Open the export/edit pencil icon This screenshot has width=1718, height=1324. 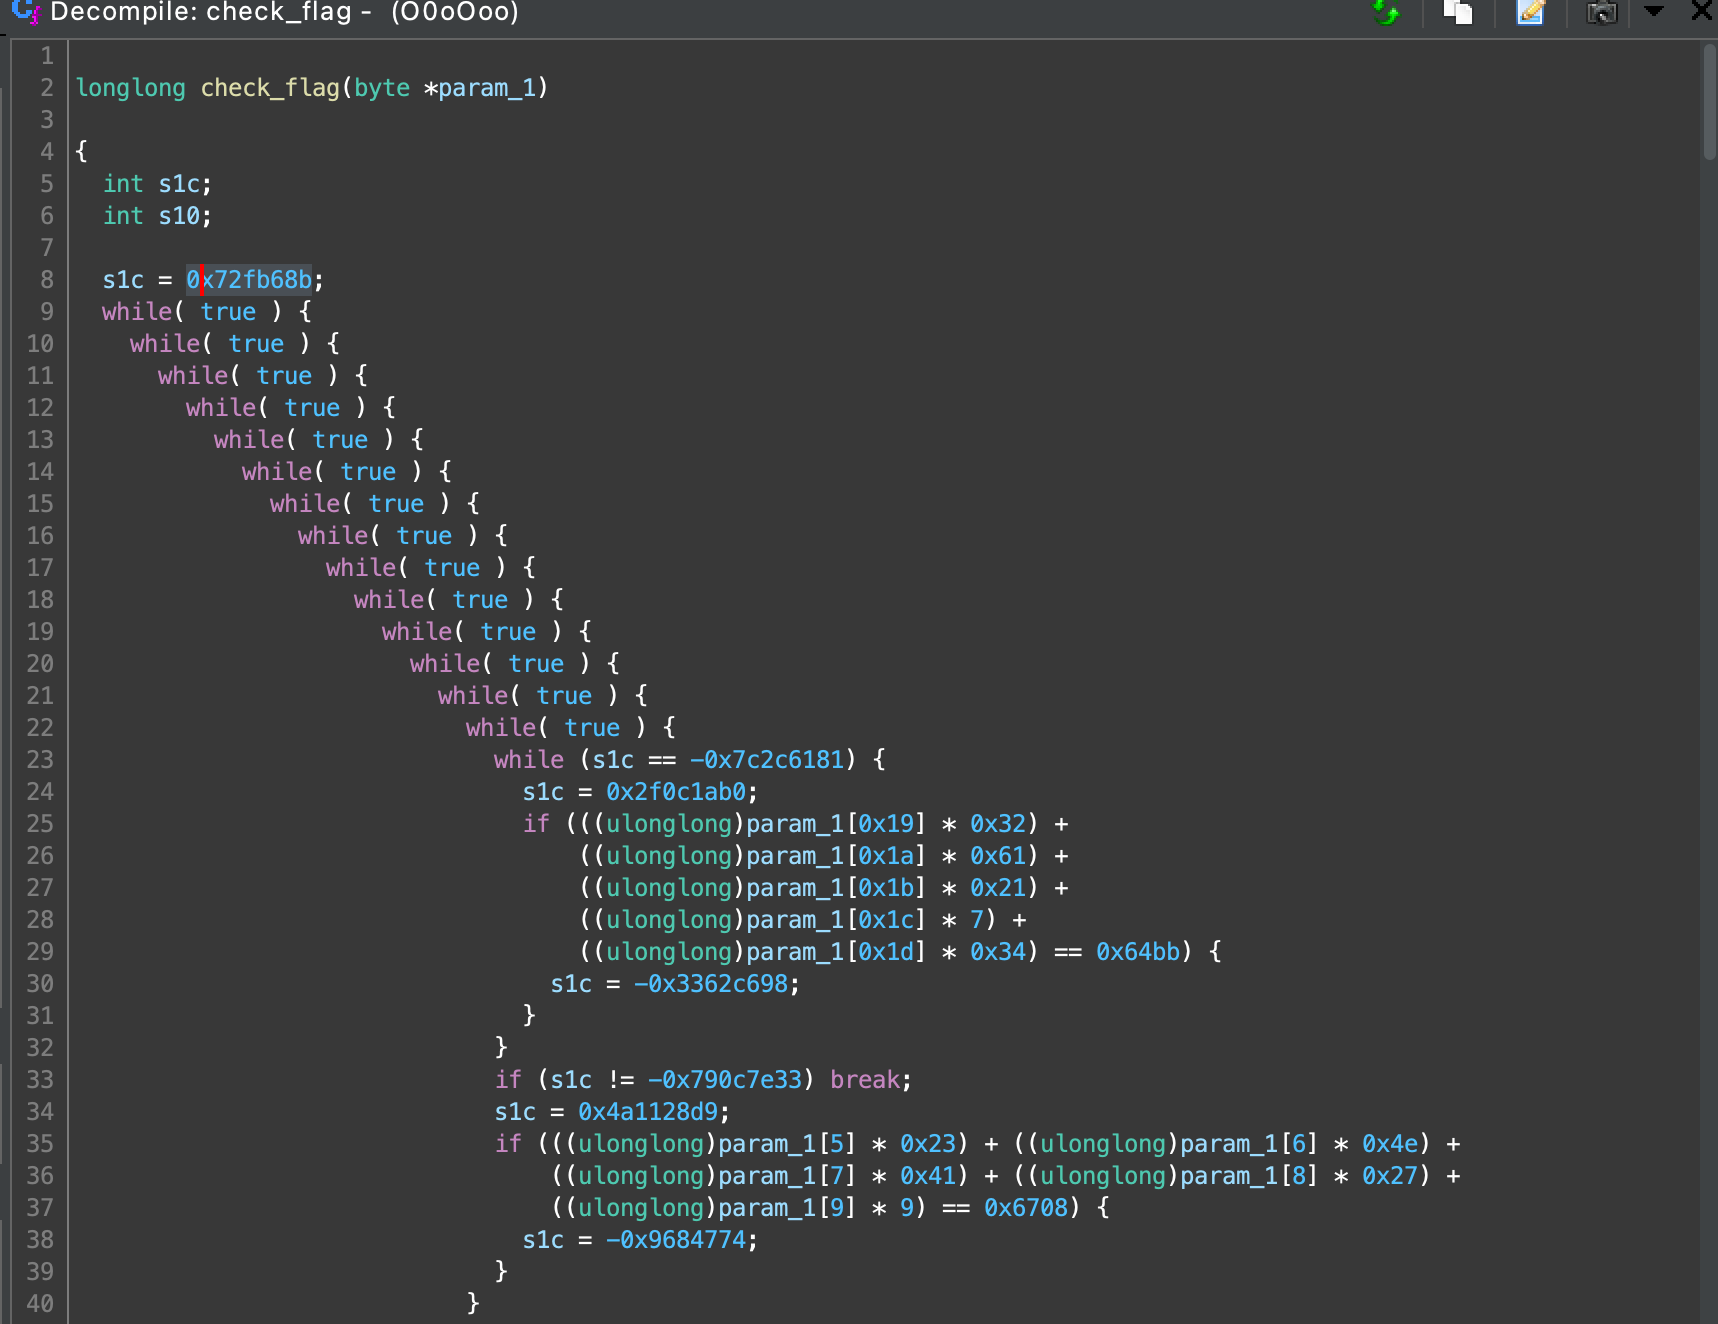[1530, 12]
